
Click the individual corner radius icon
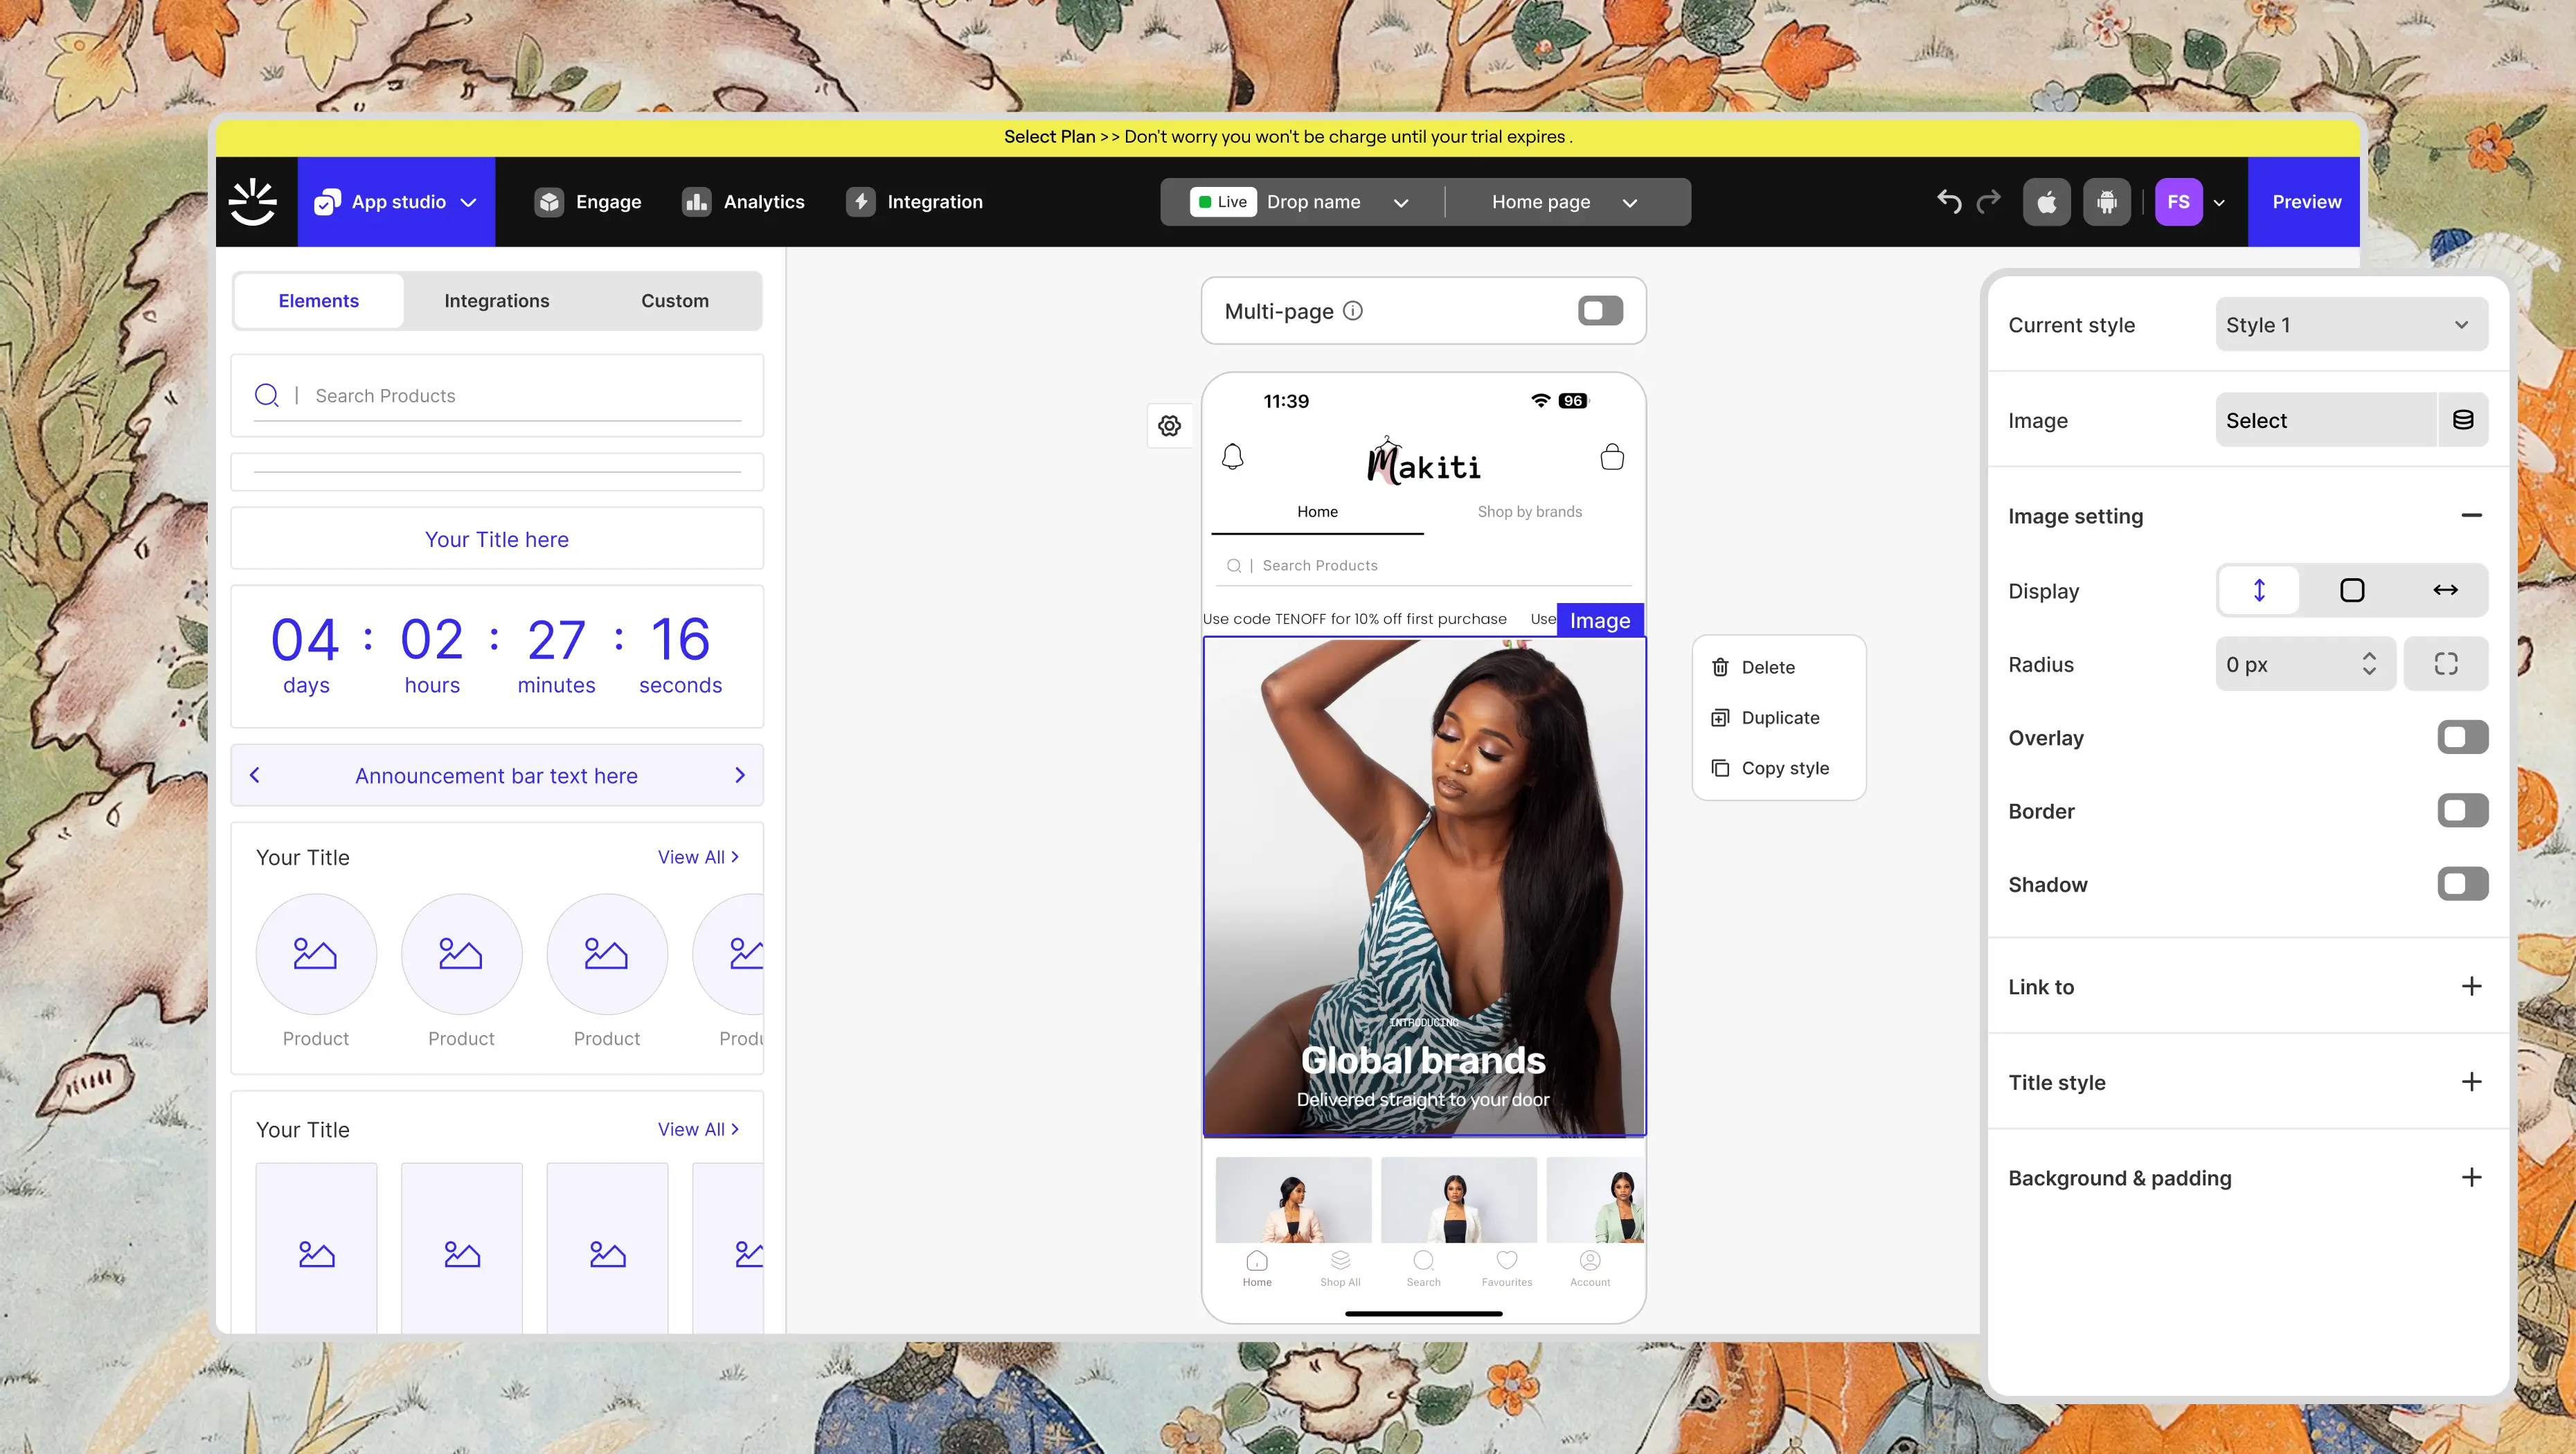pos(2446,664)
